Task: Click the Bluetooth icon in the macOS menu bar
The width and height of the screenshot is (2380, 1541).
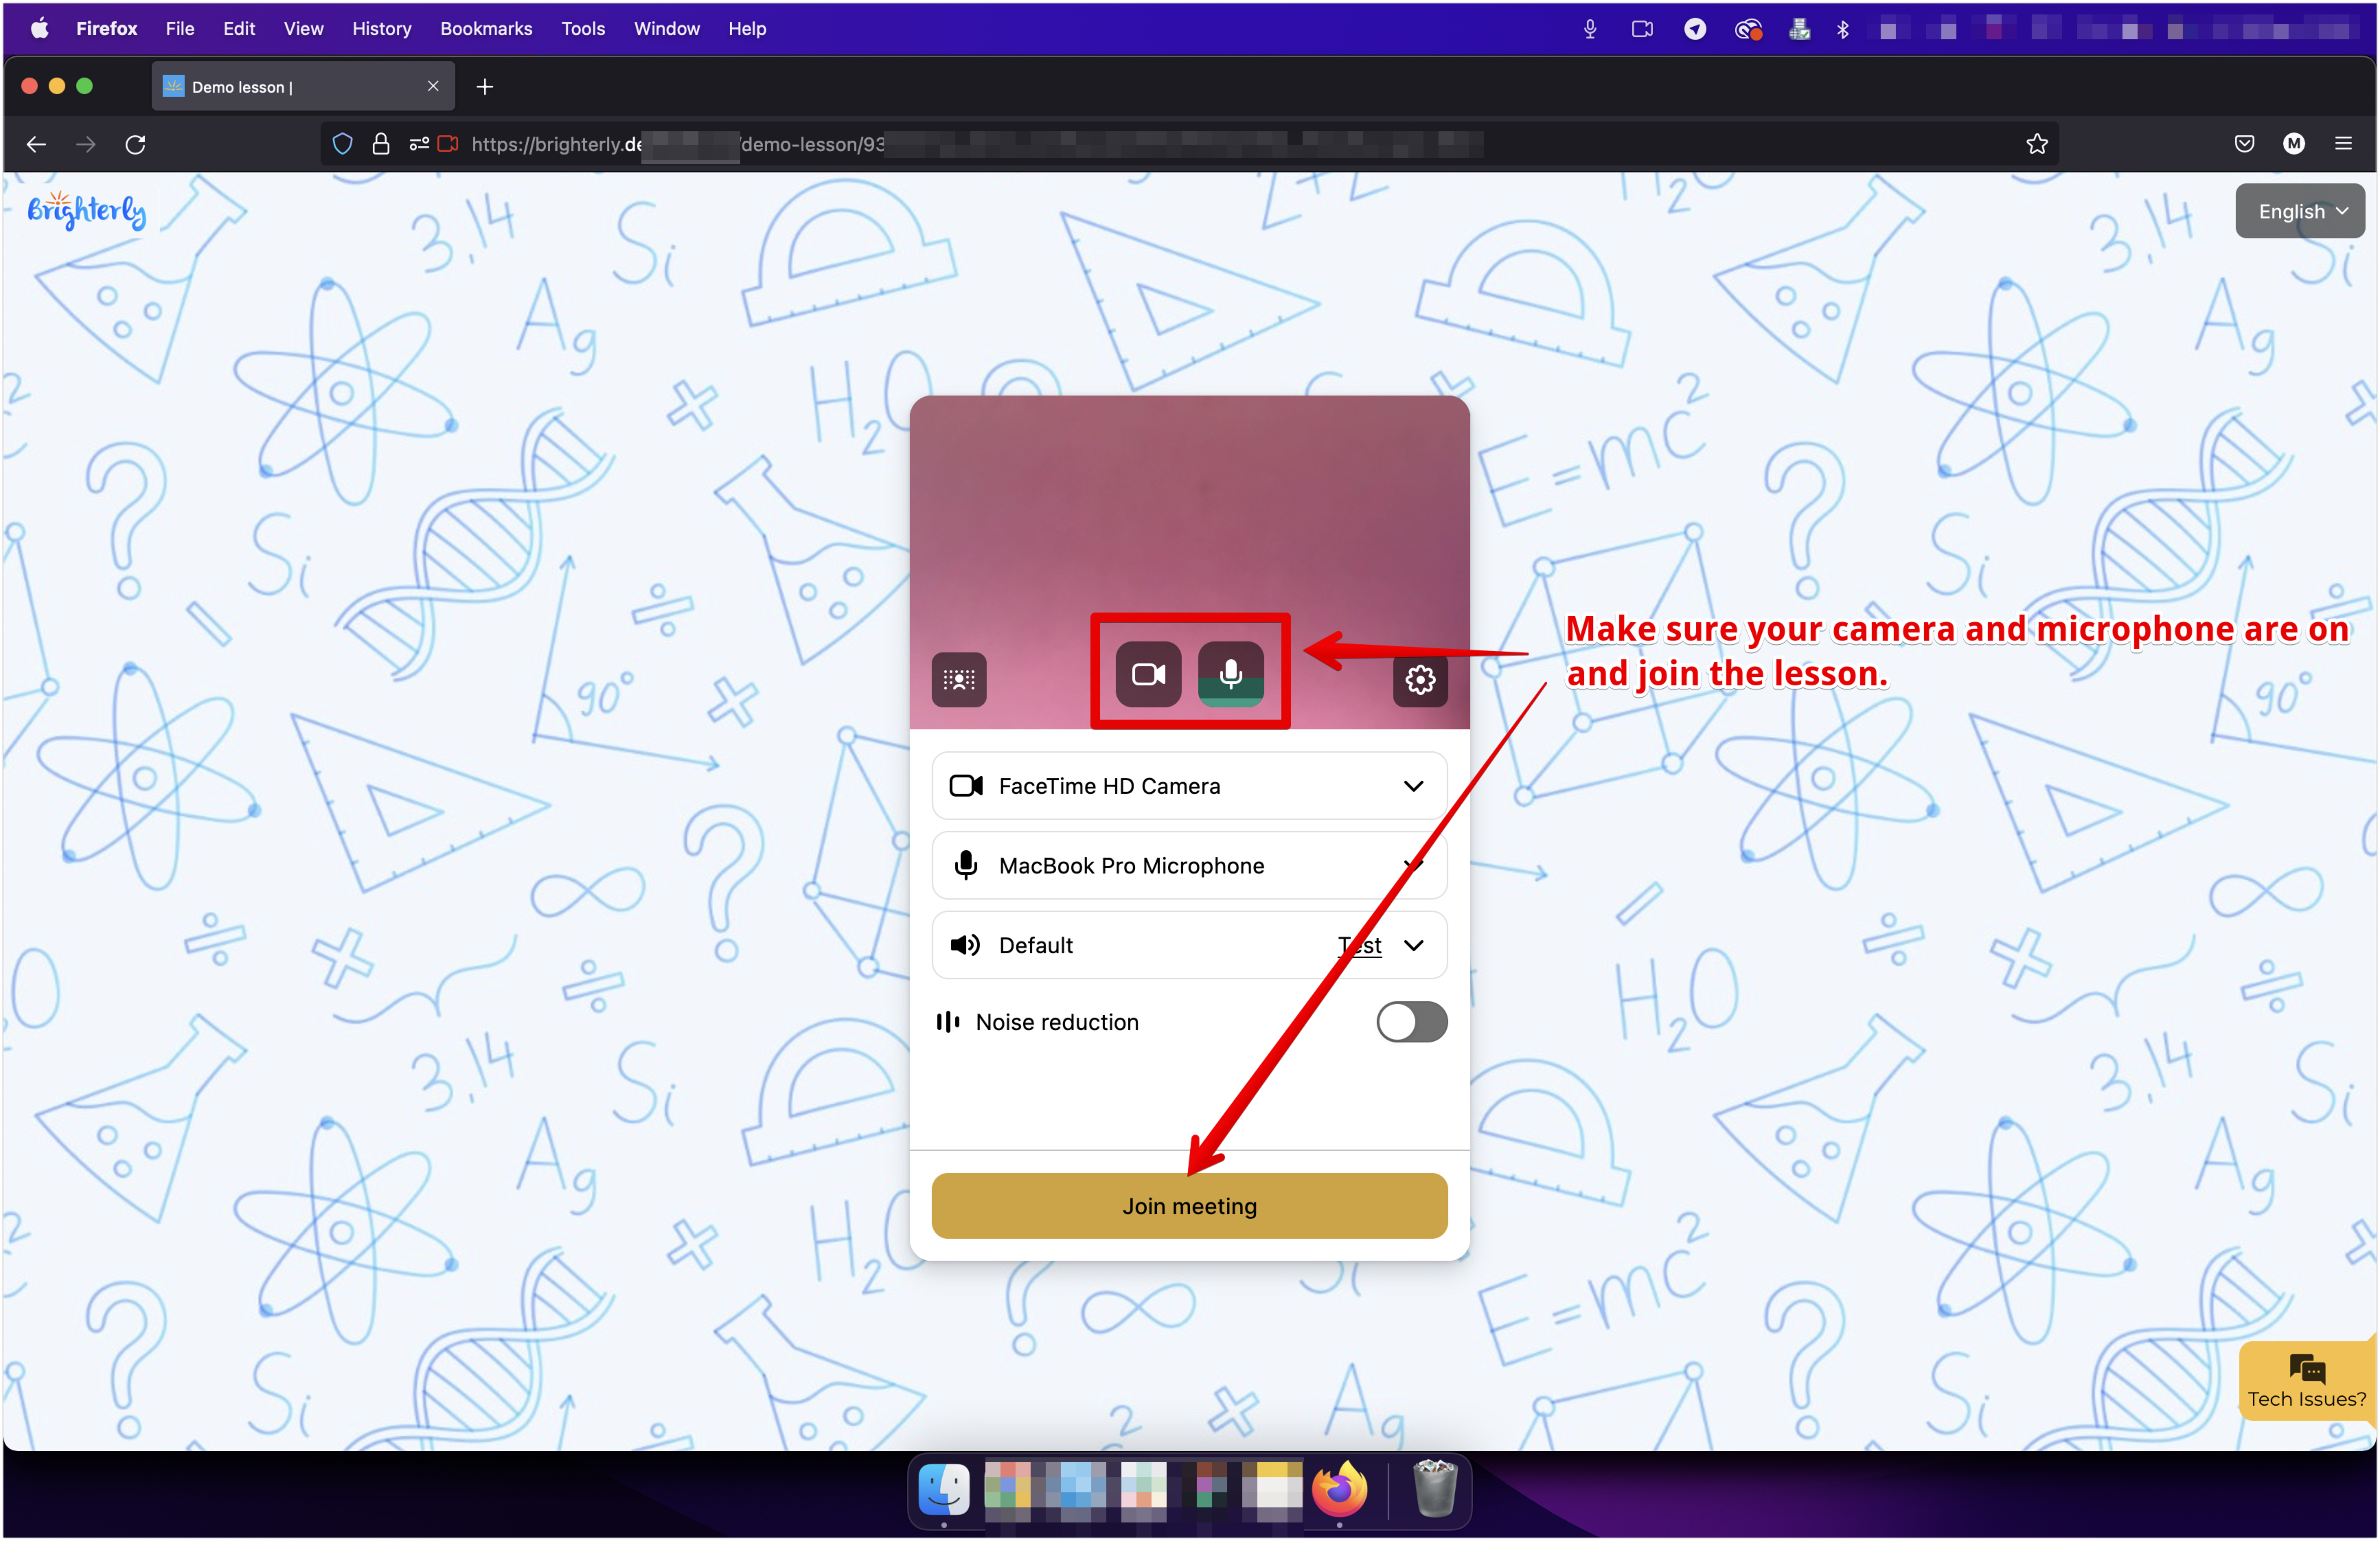Action: [x=1842, y=30]
